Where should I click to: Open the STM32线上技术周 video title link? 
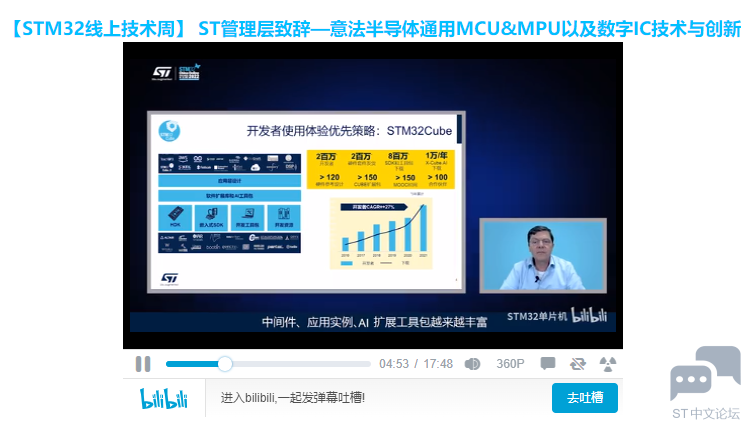coord(375,29)
